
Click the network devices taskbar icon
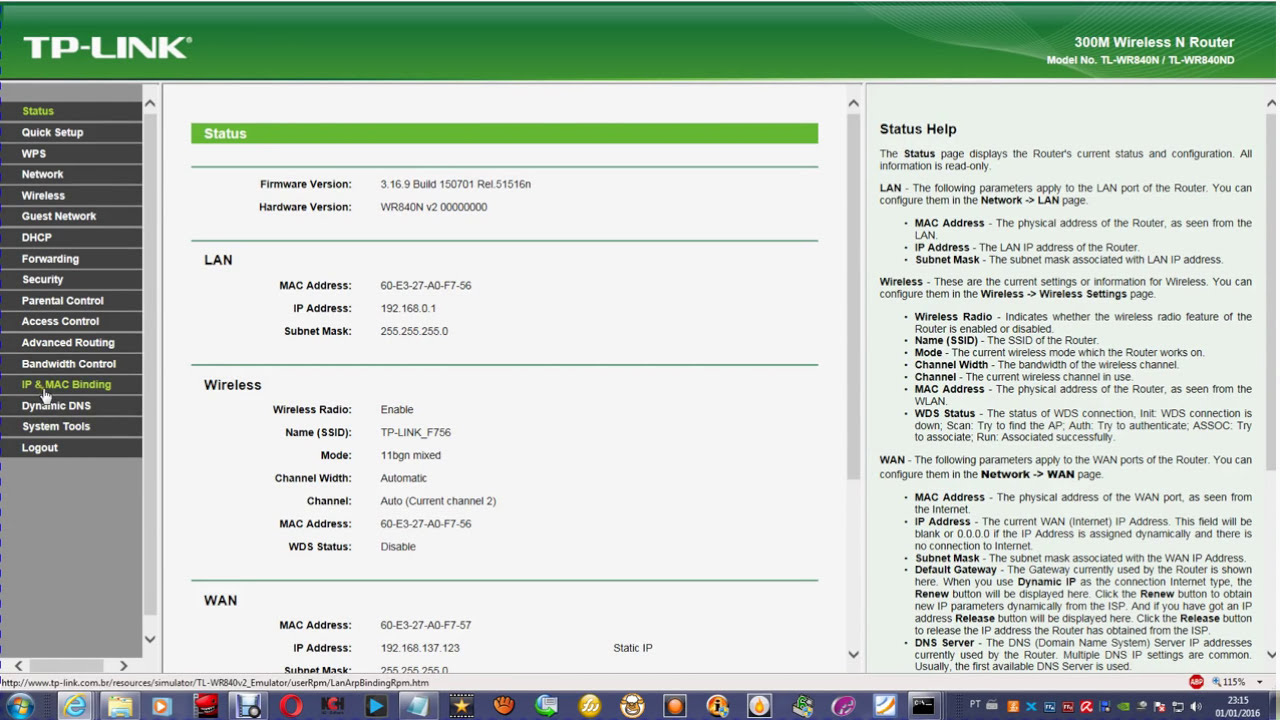click(x=802, y=707)
